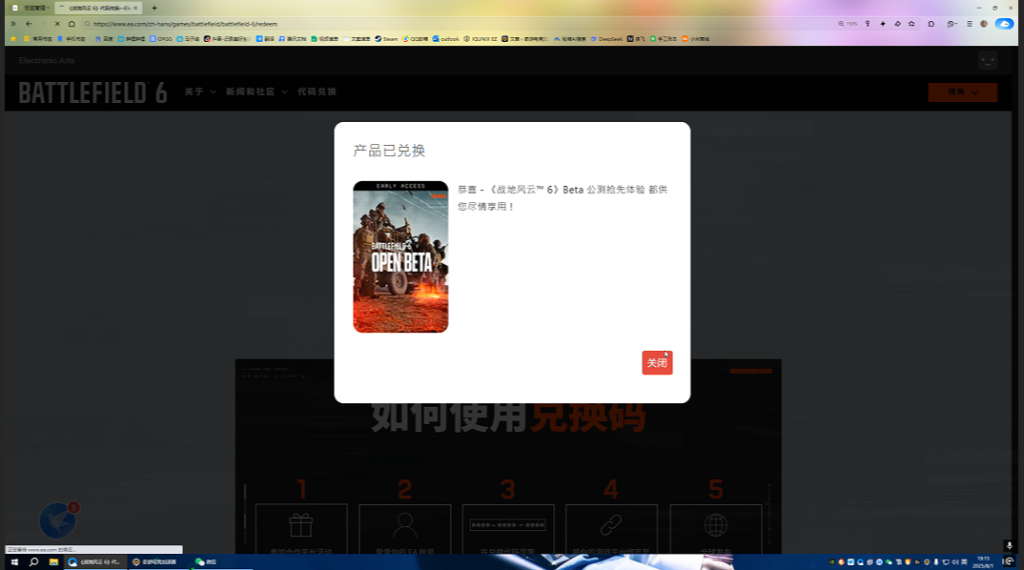Click the globe icon under step 5

(x=715, y=525)
